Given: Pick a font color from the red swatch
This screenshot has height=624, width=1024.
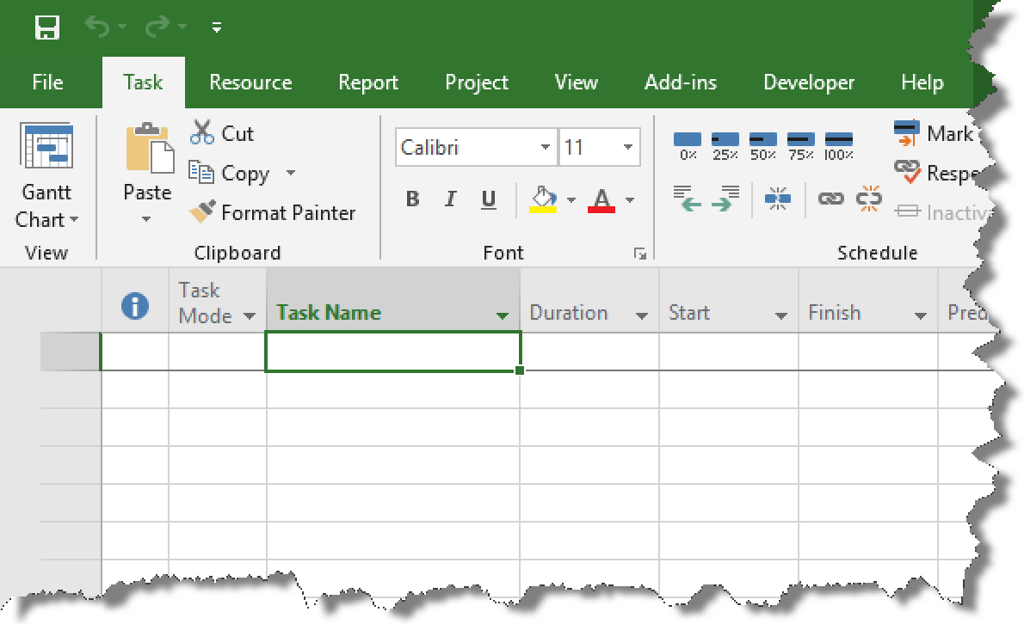Looking at the screenshot, I should [x=600, y=199].
